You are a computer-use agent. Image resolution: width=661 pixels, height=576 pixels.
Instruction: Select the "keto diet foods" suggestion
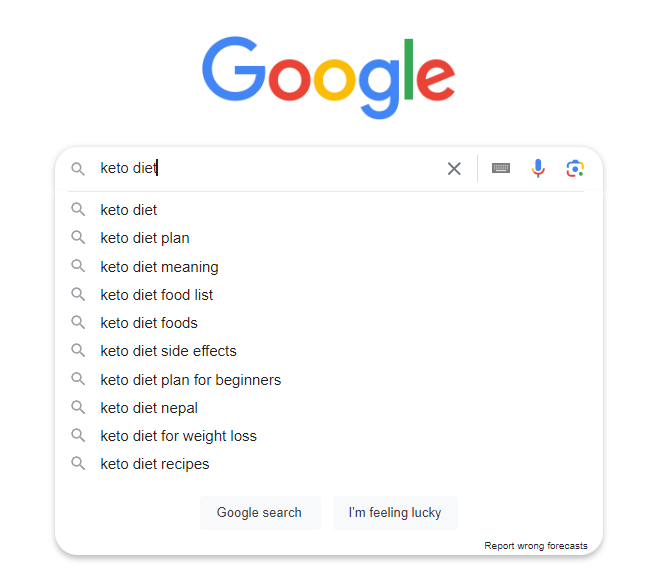[149, 323]
